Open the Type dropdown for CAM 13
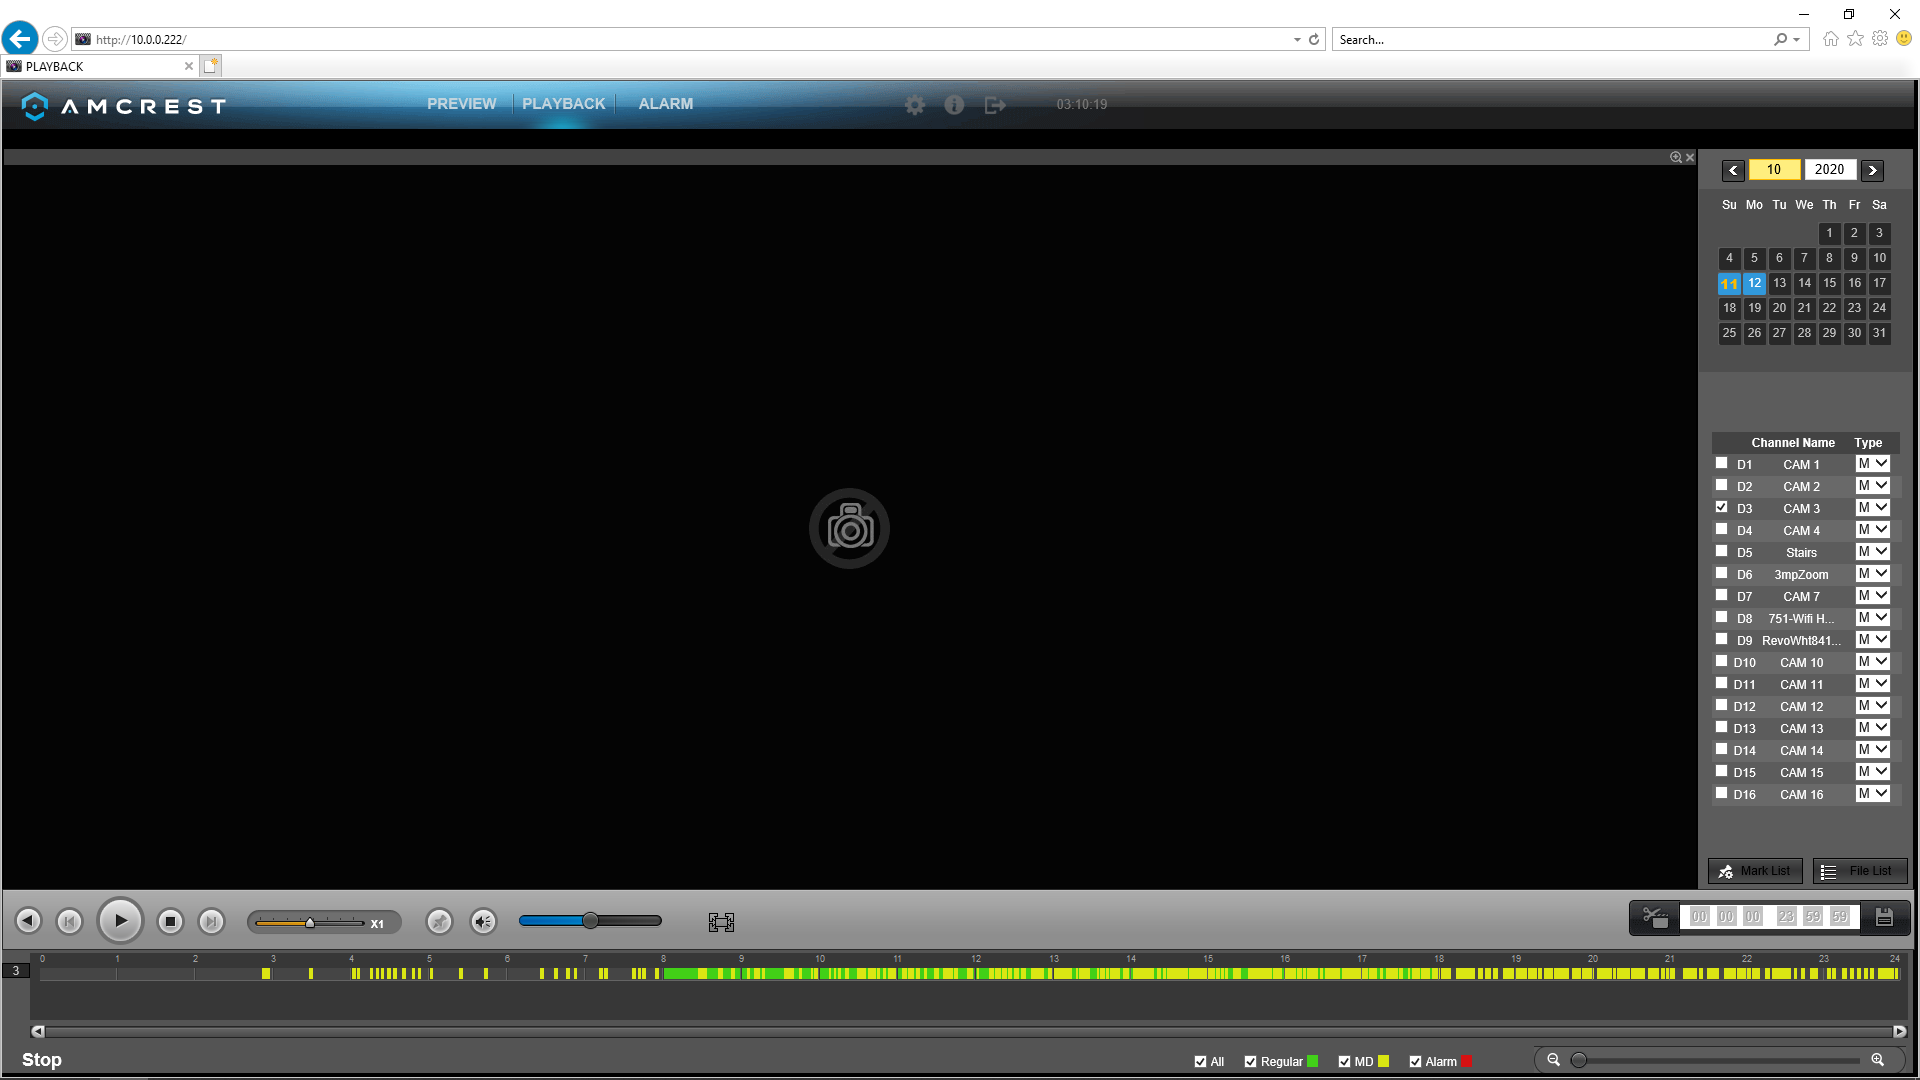 pos(1872,728)
